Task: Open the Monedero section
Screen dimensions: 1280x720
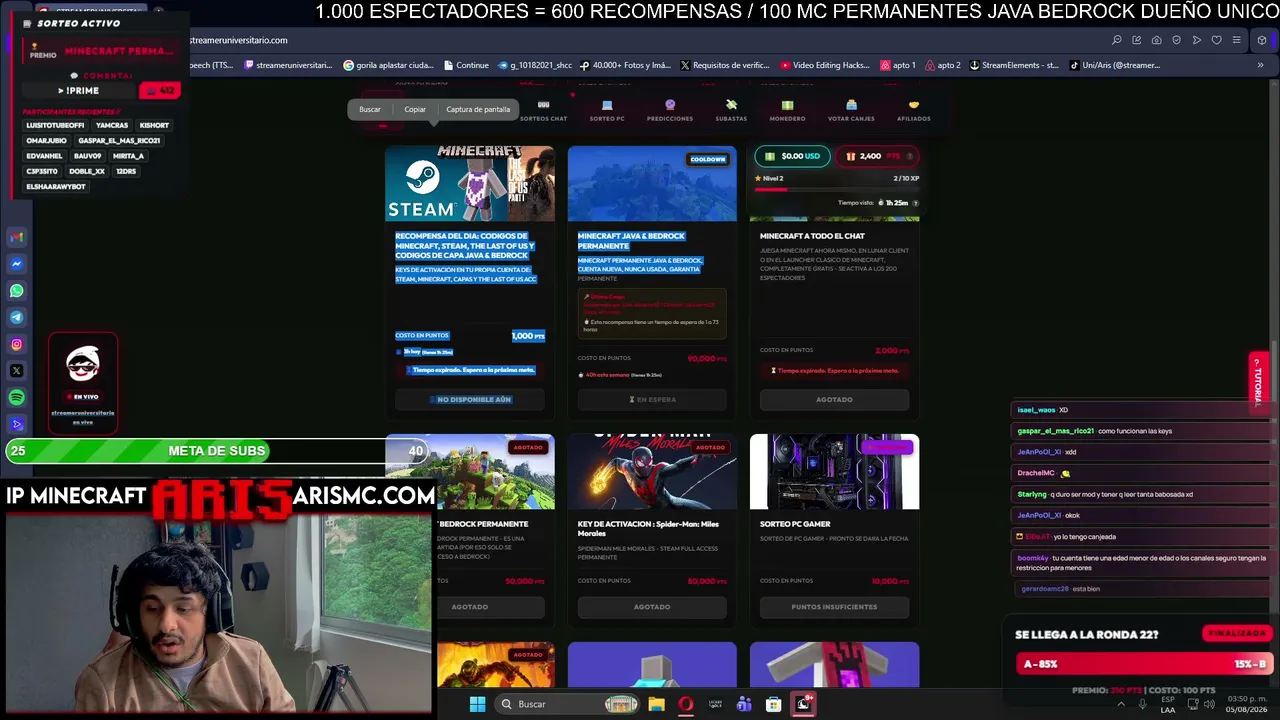Action: pyautogui.click(x=787, y=110)
